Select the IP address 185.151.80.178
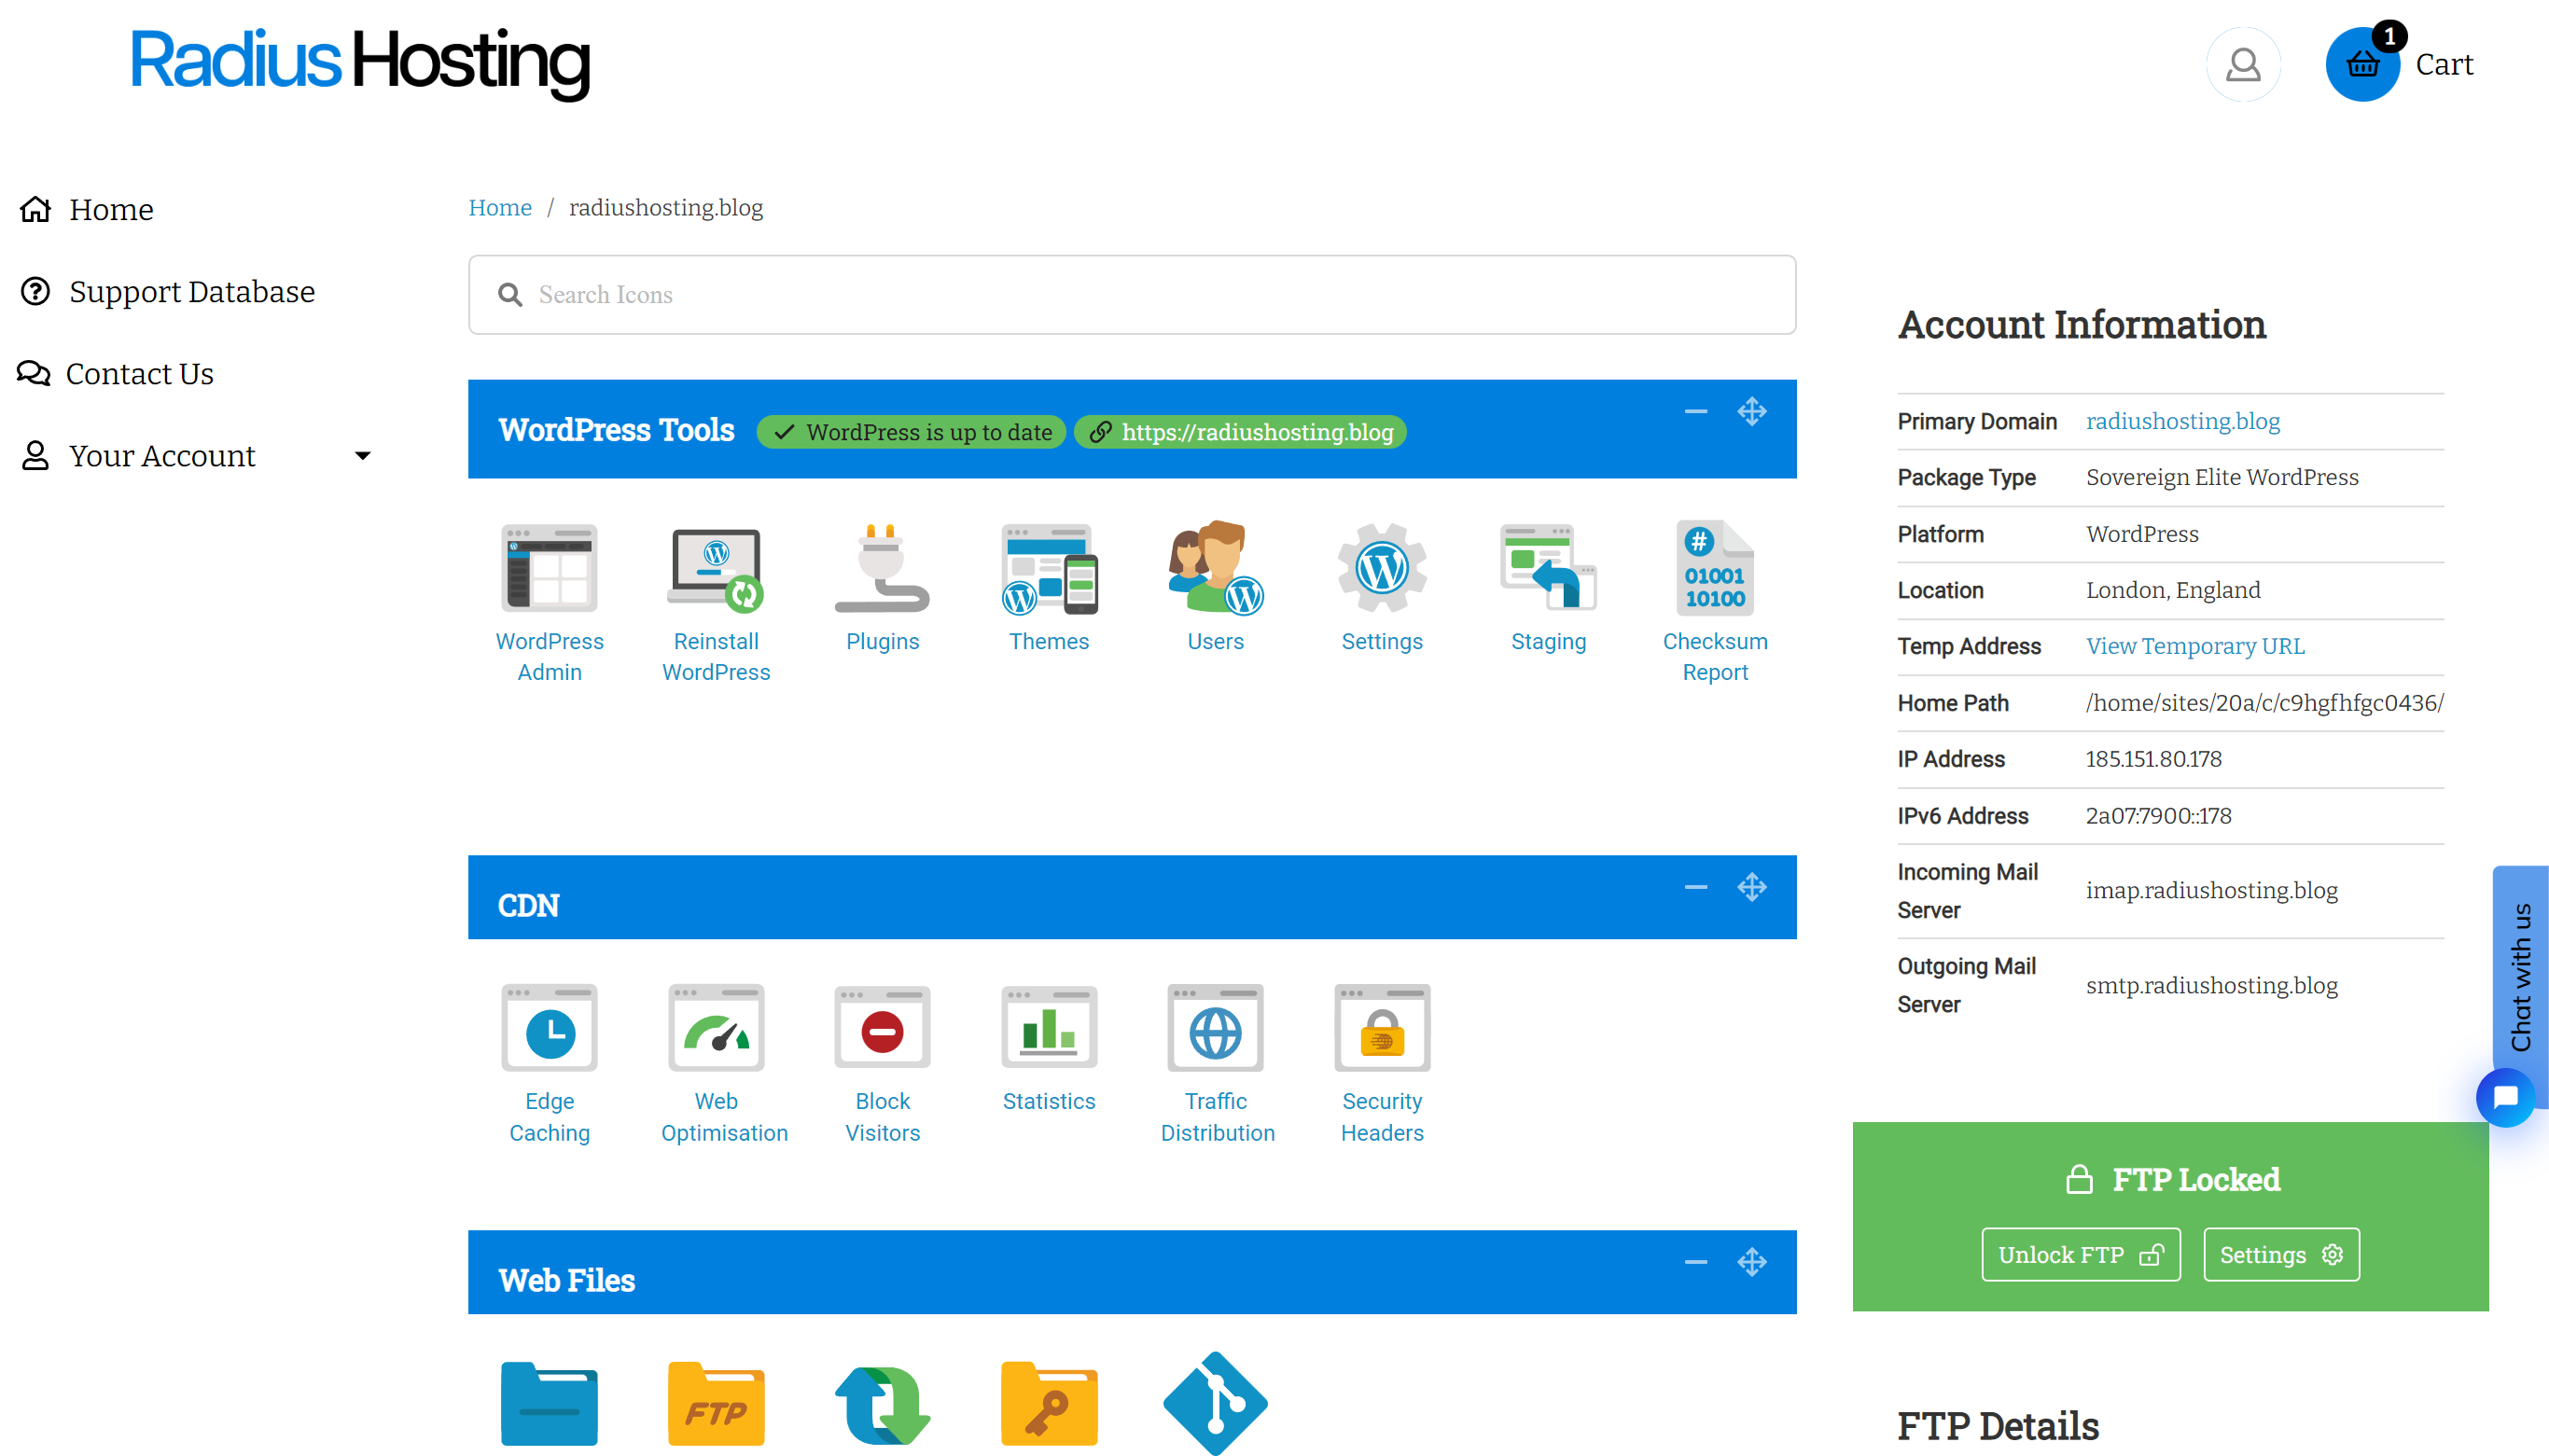The image size is (2549, 1456). tap(2153, 759)
